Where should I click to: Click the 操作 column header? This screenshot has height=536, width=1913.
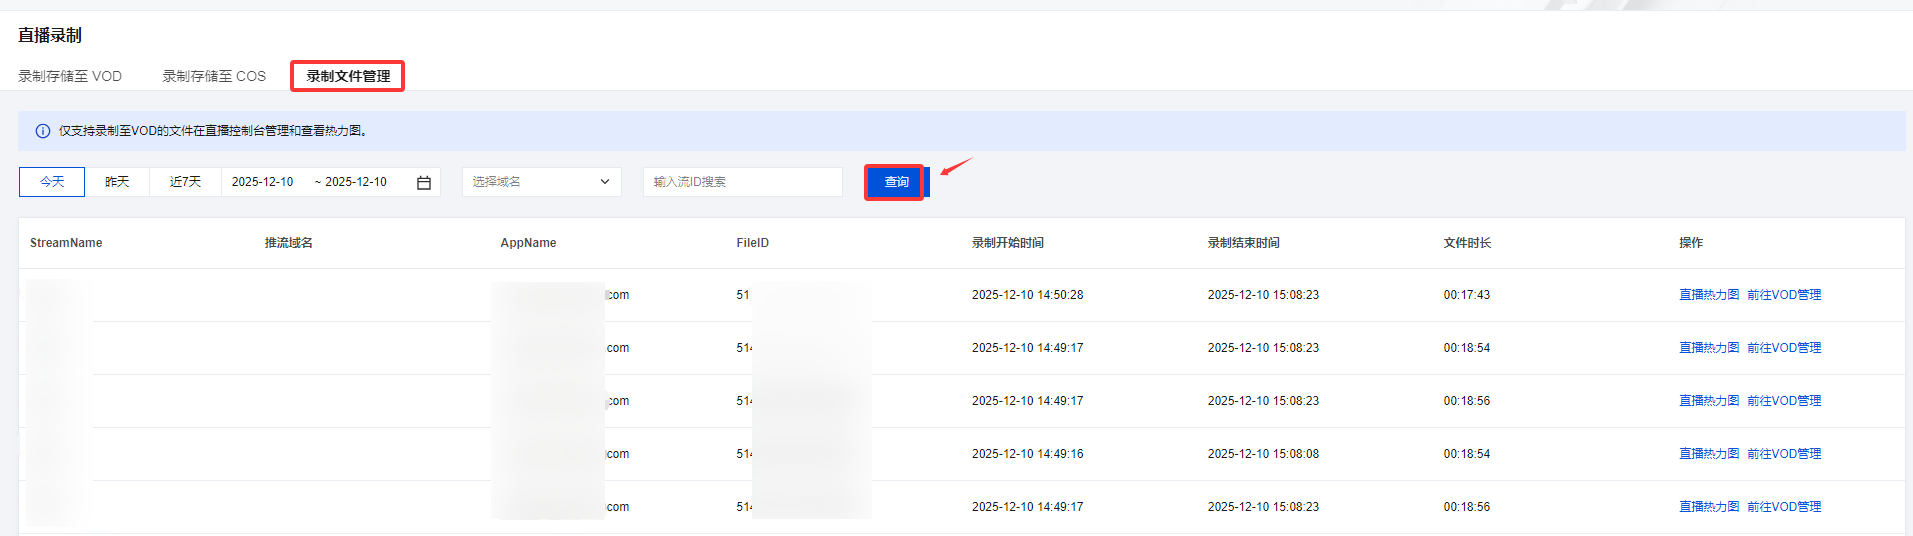(x=1691, y=243)
